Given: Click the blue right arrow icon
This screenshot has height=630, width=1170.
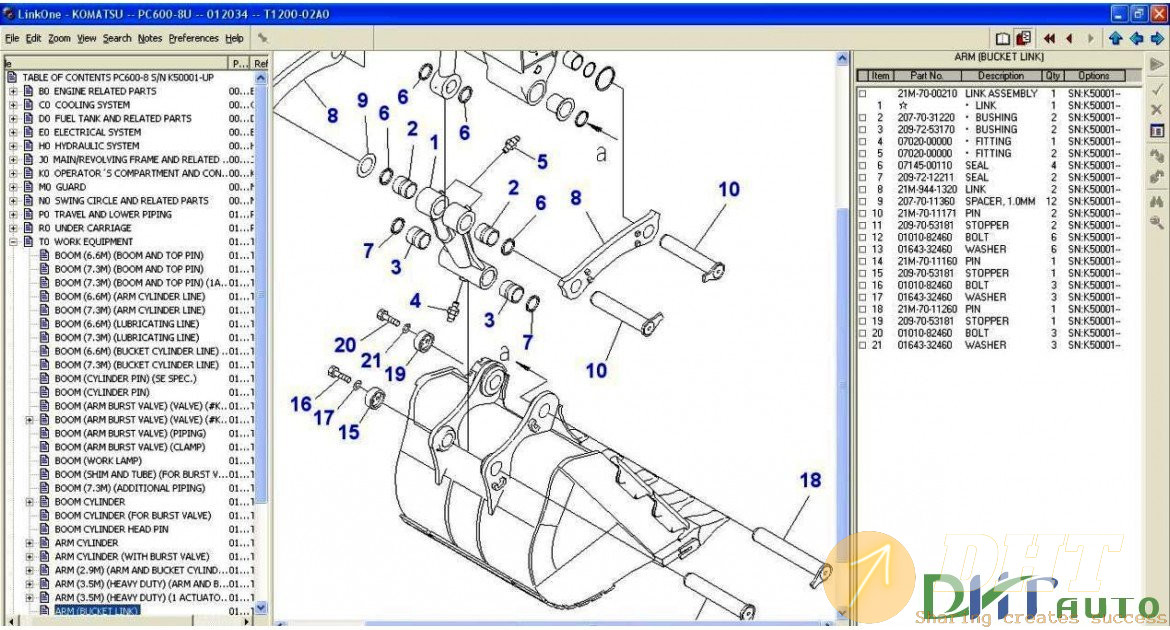Looking at the screenshot, I should pyautogui.click(x=1157, y=38).
